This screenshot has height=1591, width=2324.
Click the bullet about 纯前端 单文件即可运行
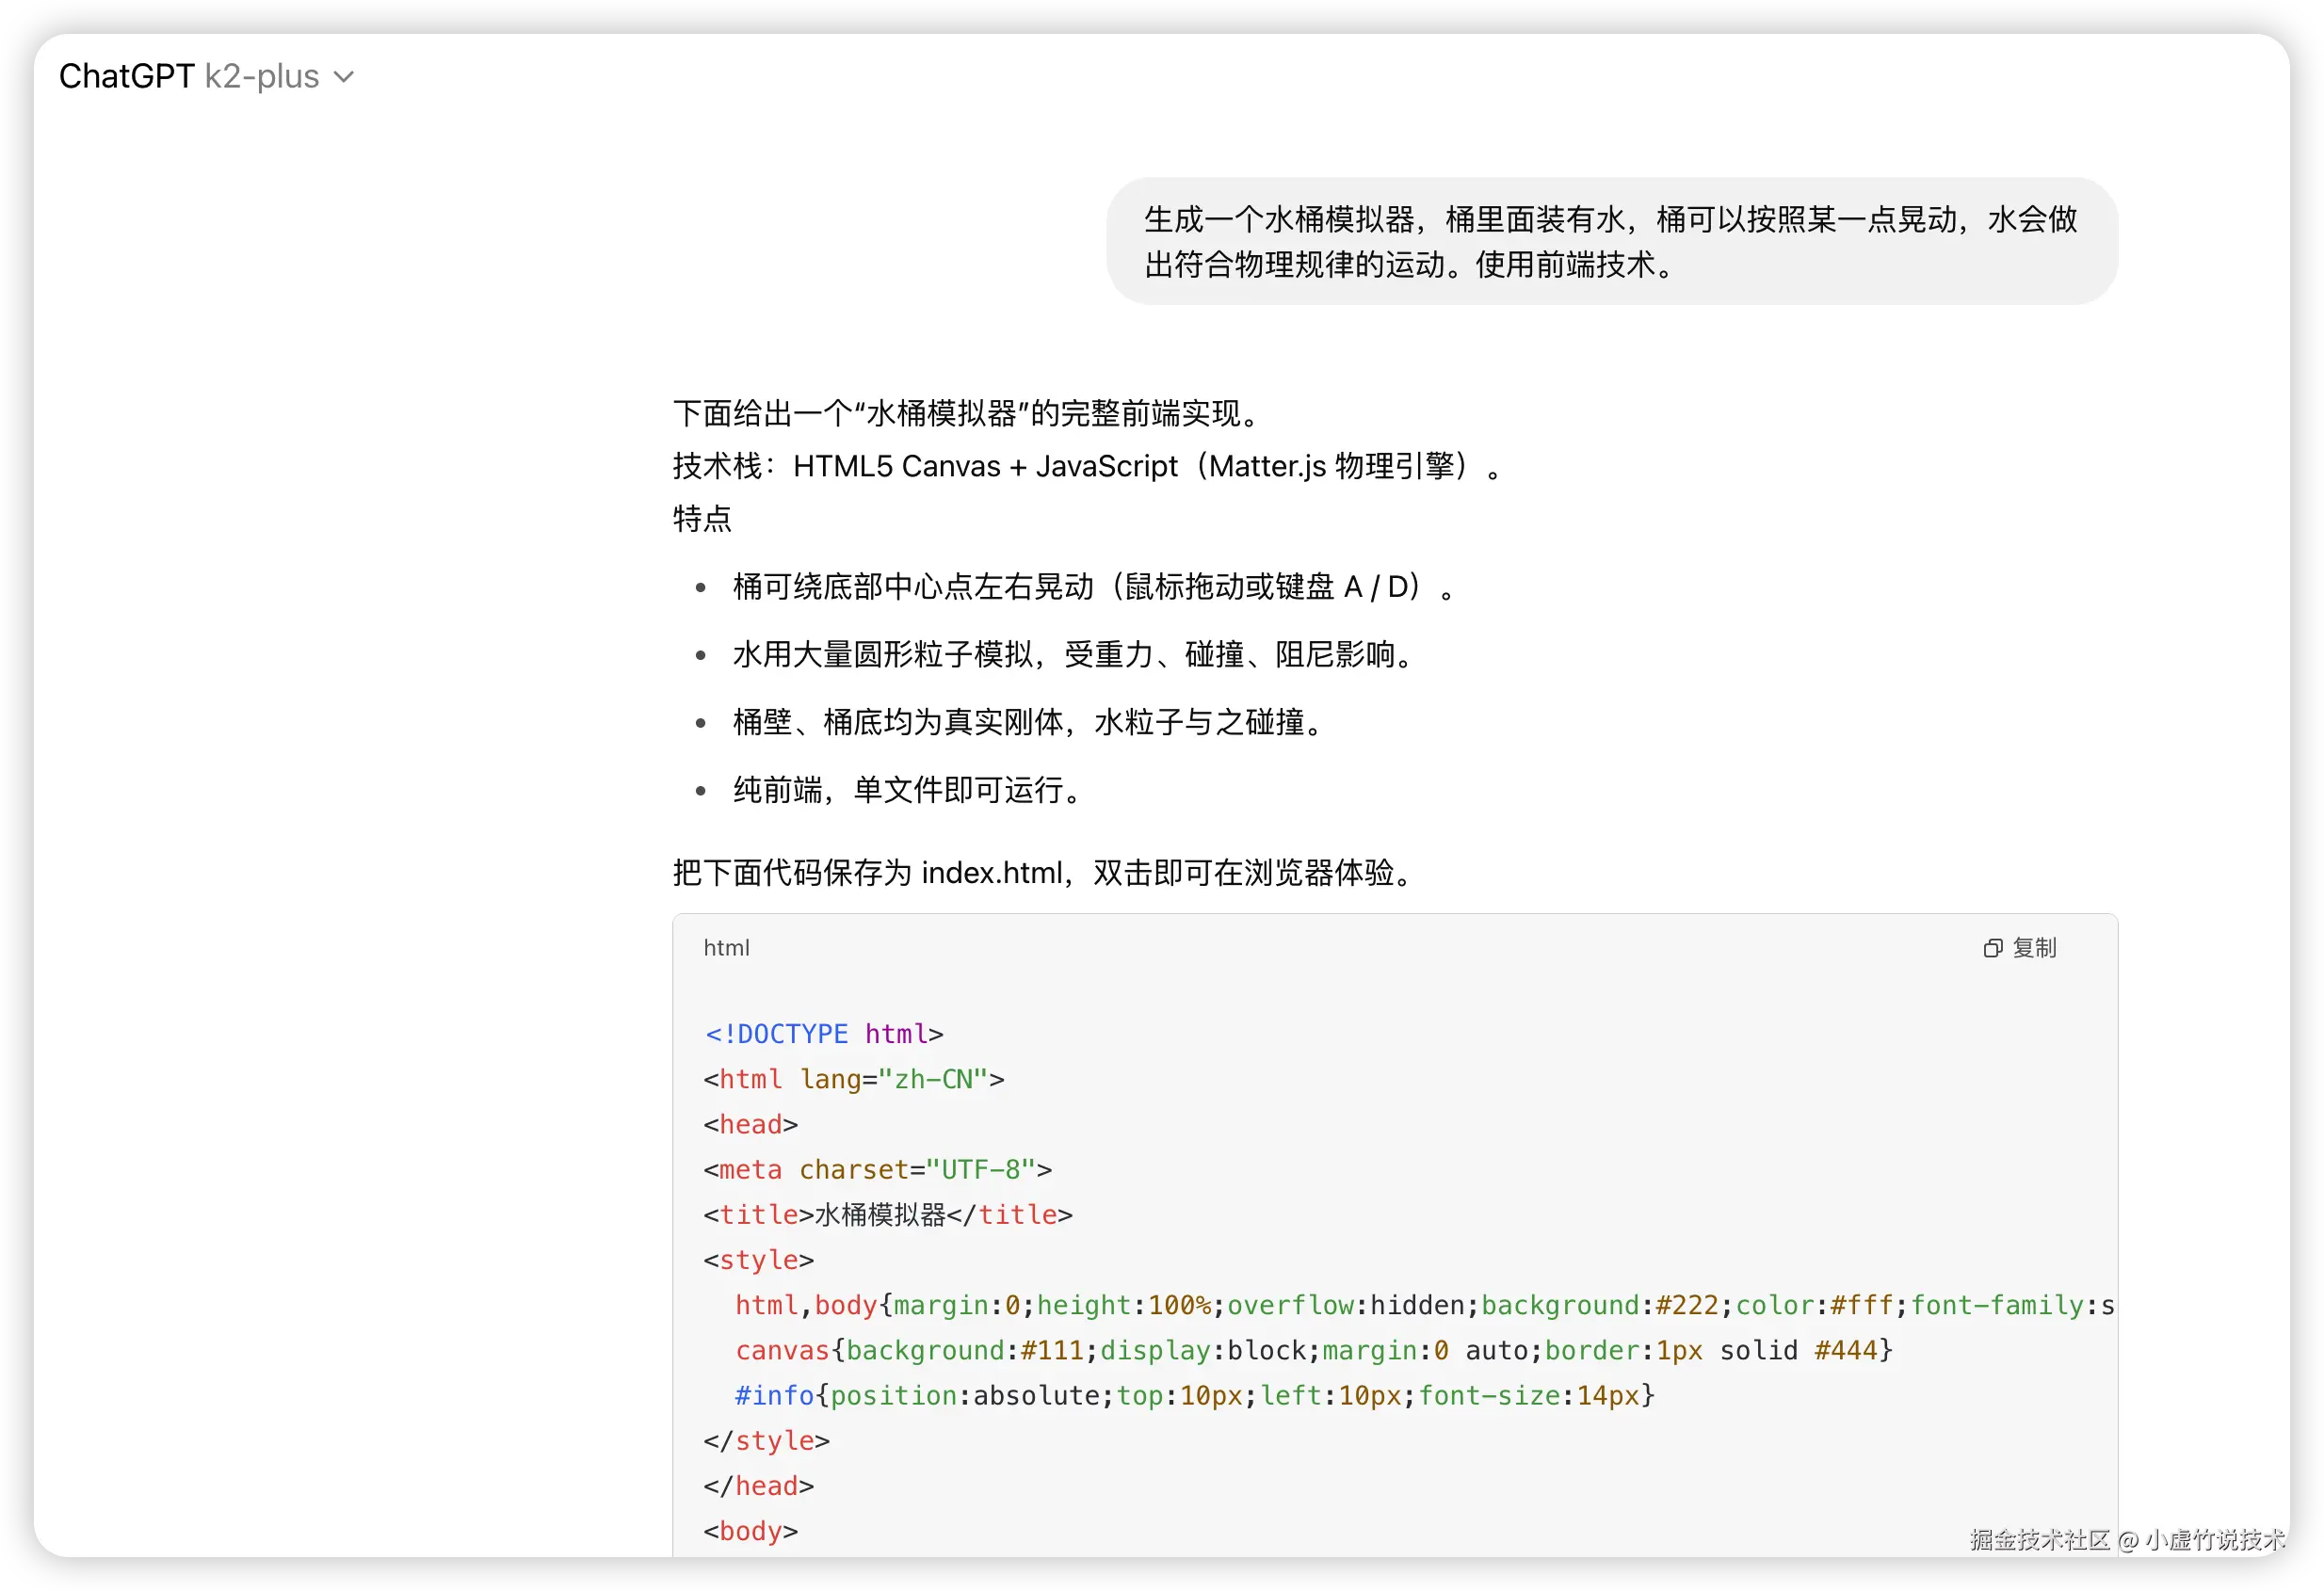905,790
